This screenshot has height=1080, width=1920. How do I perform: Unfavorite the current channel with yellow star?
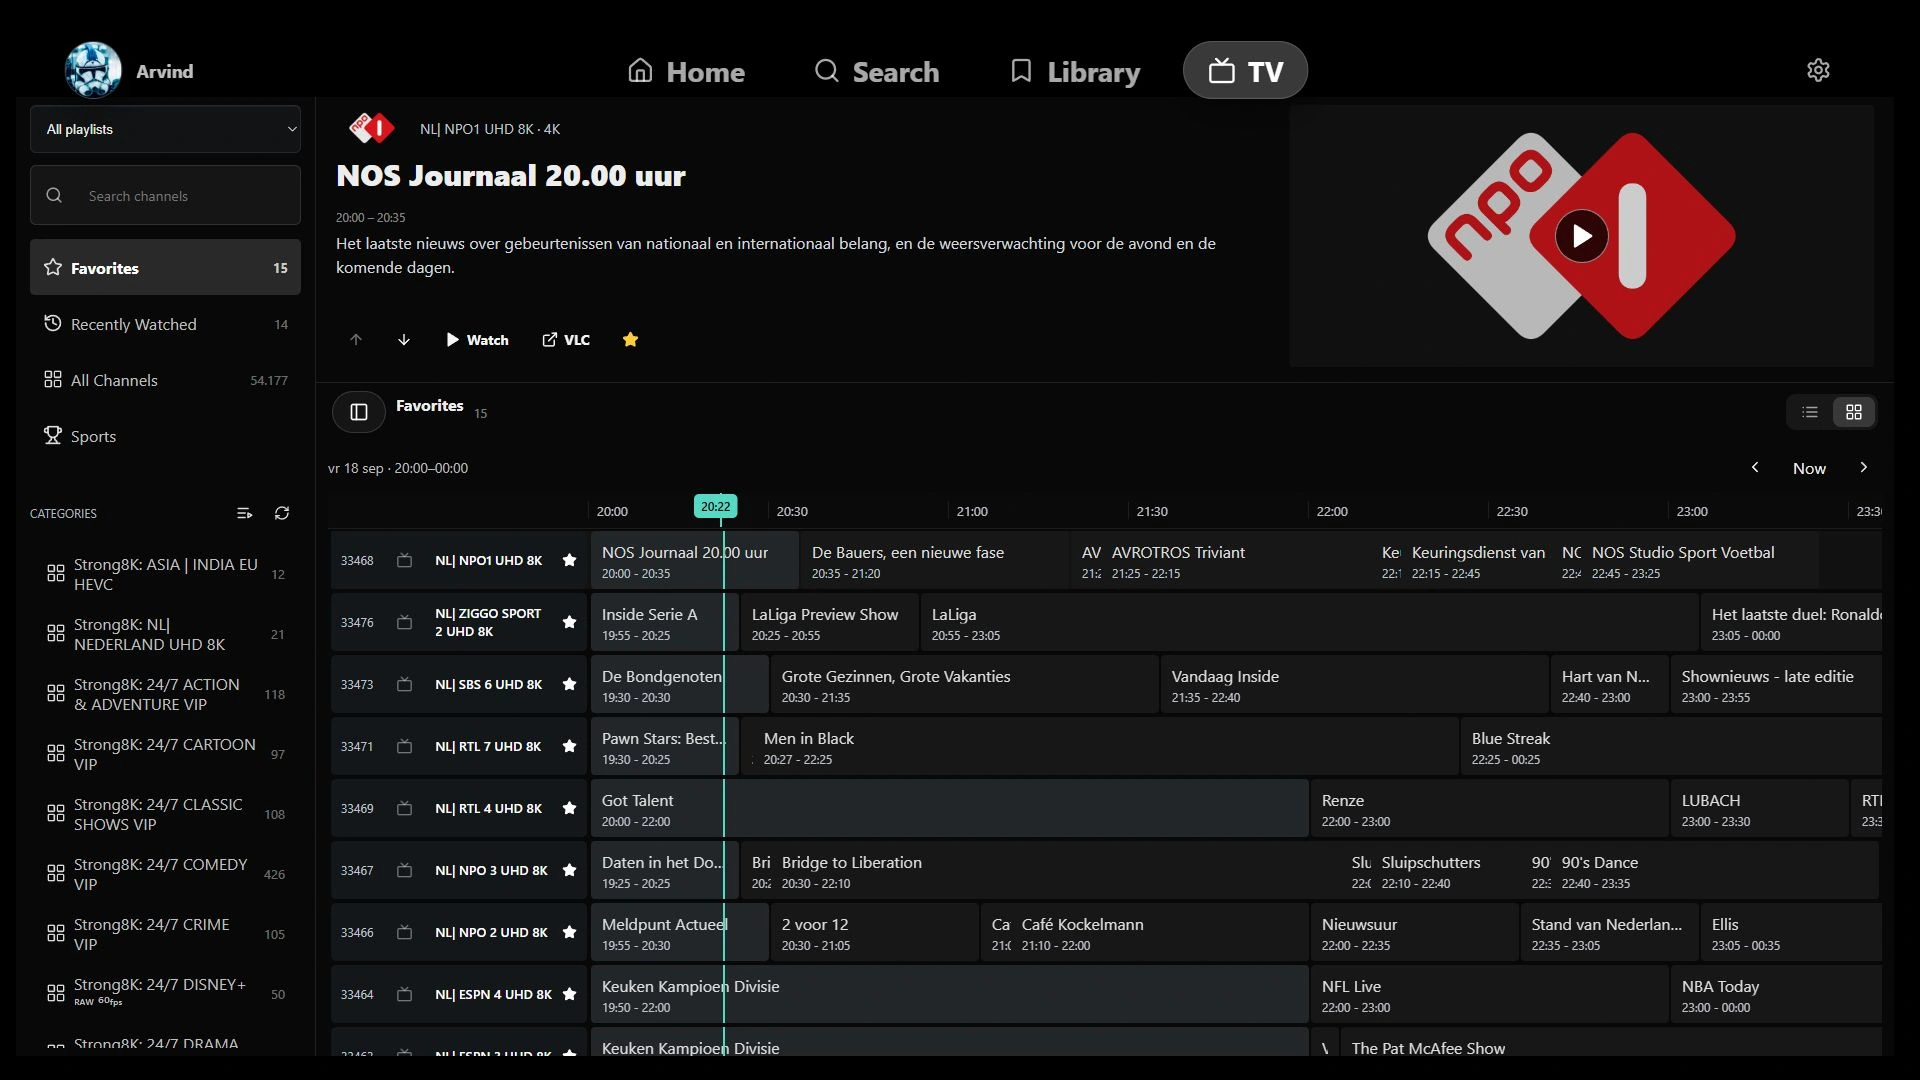[x=630, y=340]
